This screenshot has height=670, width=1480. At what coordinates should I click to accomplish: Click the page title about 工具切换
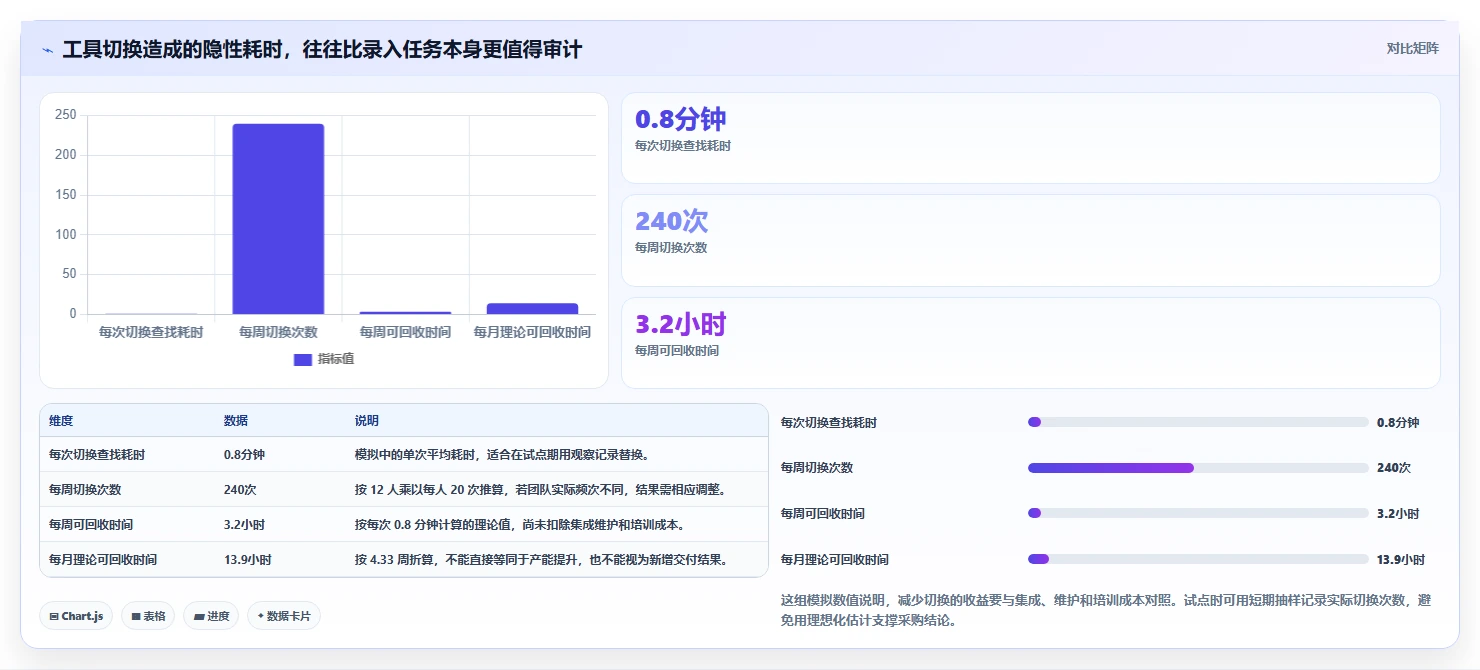click(322, 49)
